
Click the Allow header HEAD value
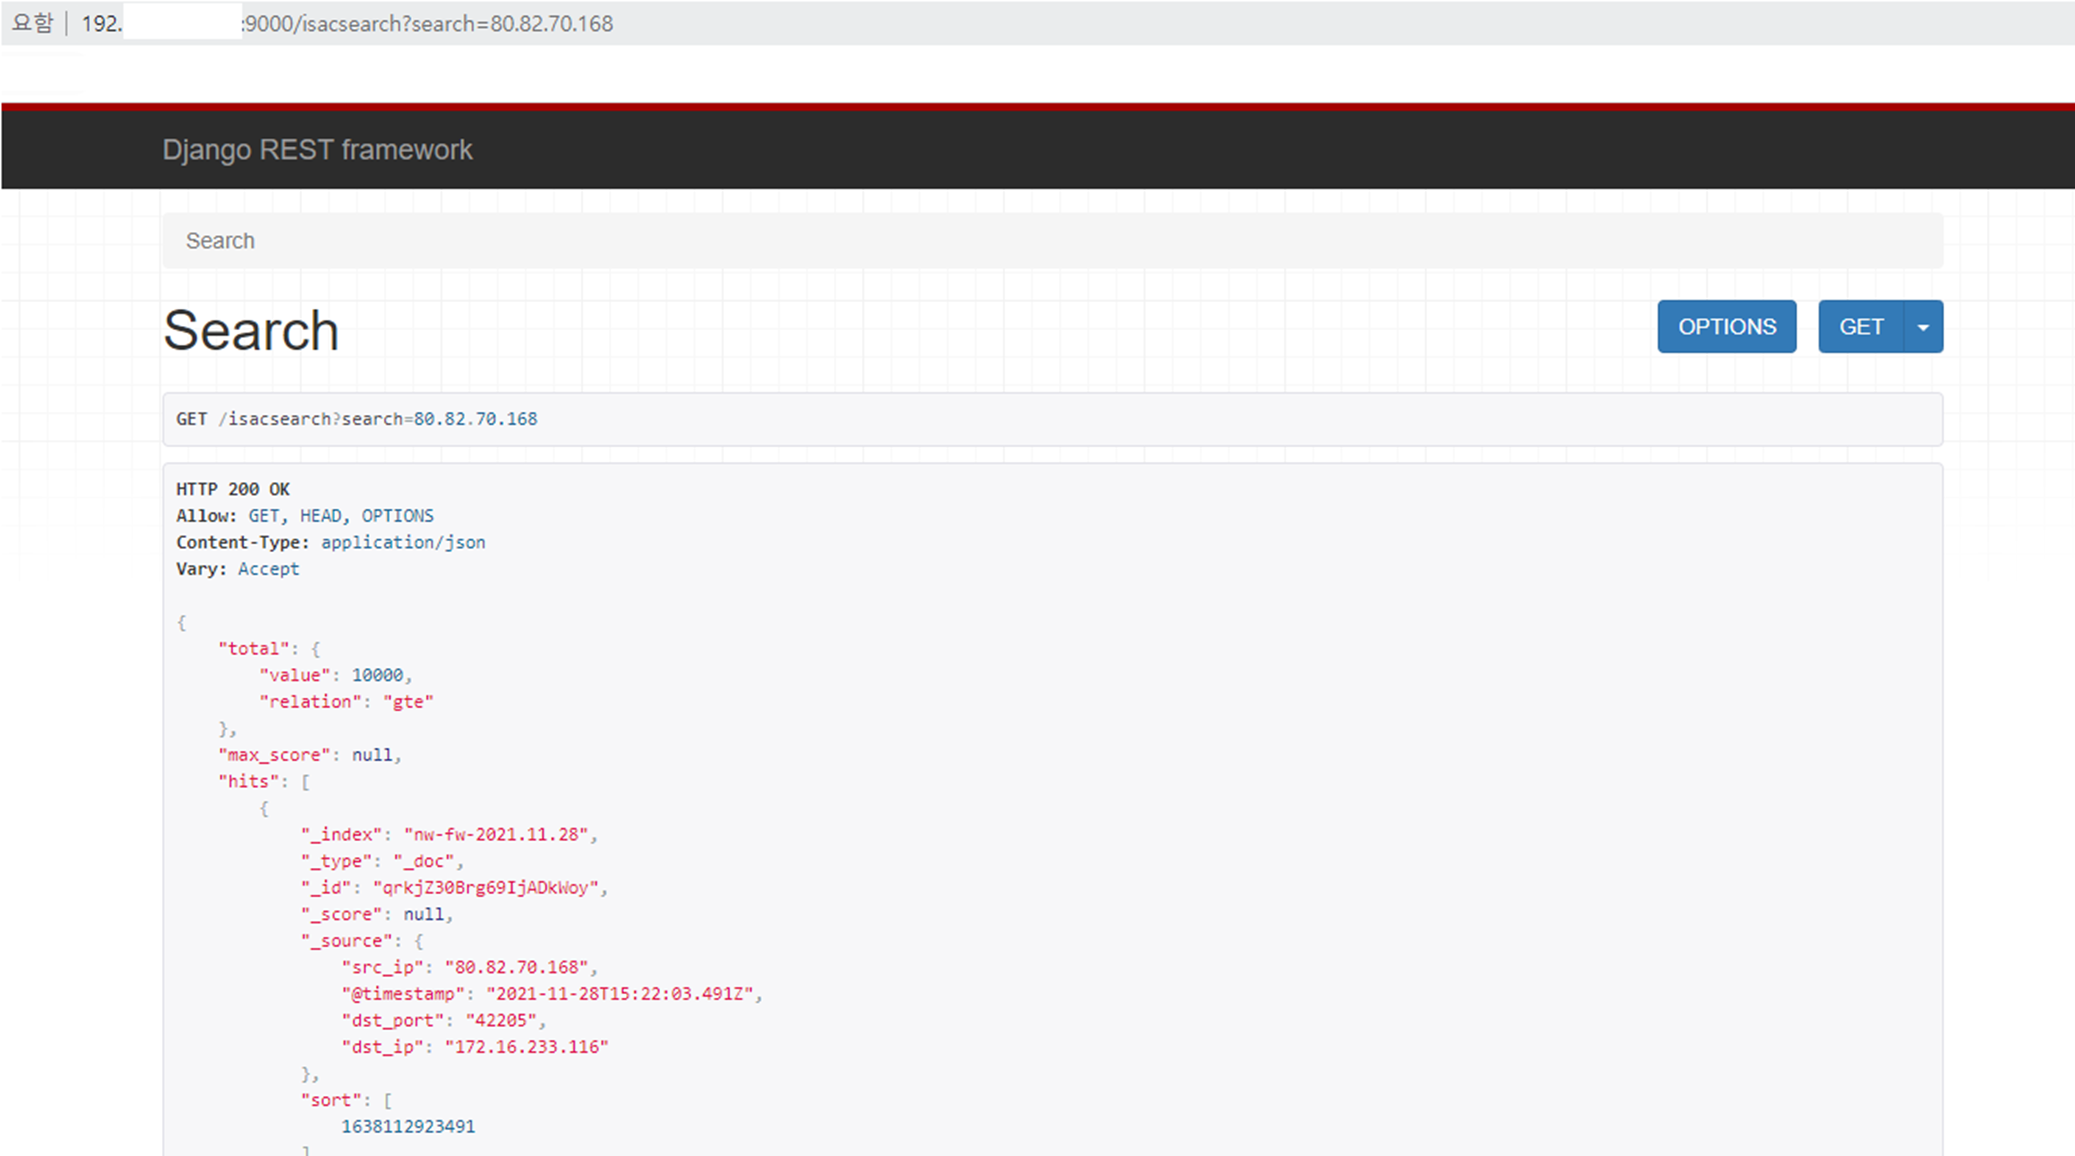coord(320,516)
